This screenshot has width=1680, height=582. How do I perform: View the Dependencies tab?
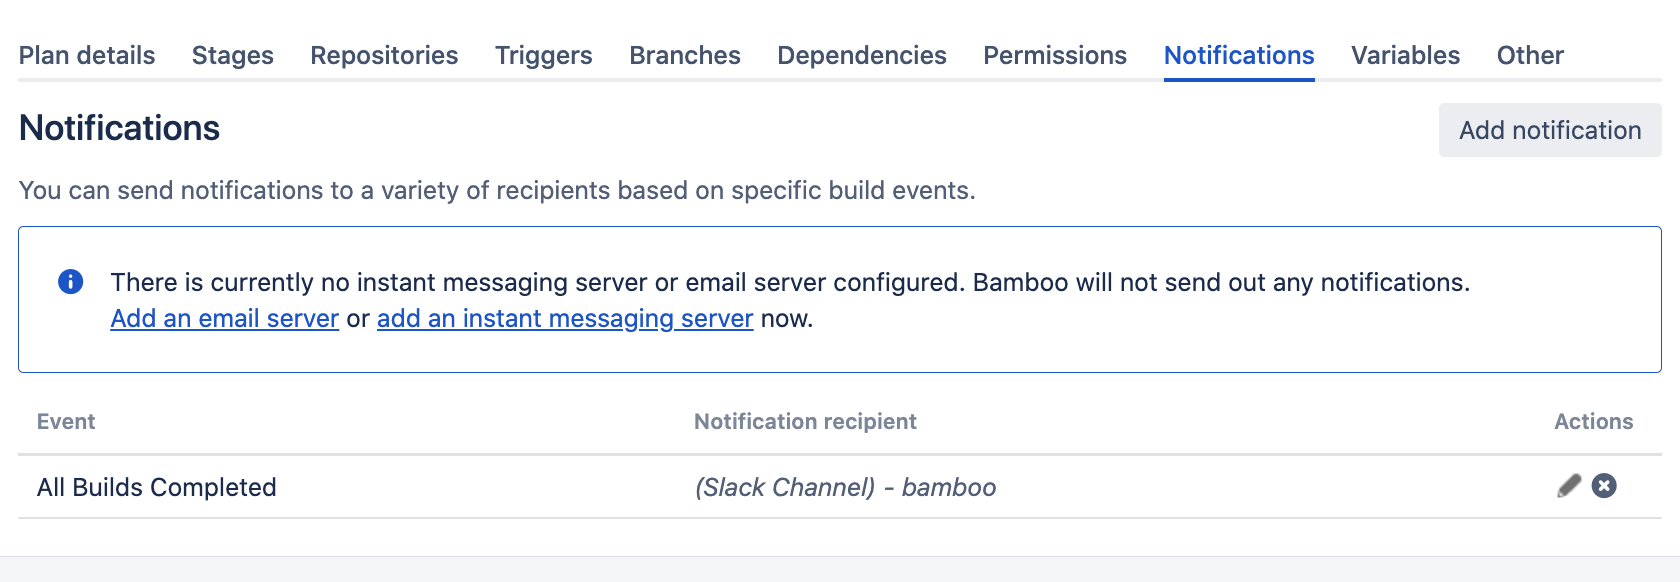click(862, 56)
